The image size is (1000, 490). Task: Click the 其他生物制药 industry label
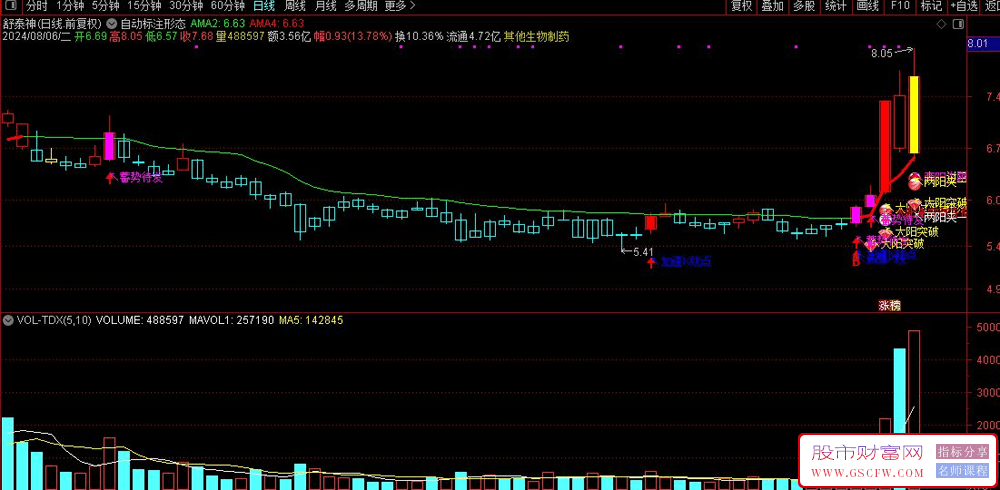[x=536, y=36]
